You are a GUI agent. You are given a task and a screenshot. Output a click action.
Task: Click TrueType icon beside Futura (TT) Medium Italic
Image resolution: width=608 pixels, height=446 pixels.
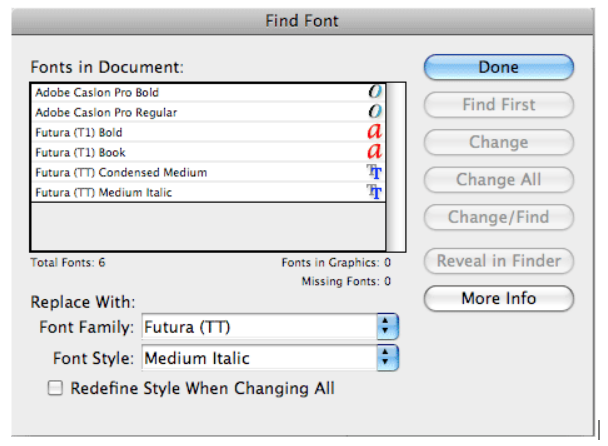pos(375,192)
